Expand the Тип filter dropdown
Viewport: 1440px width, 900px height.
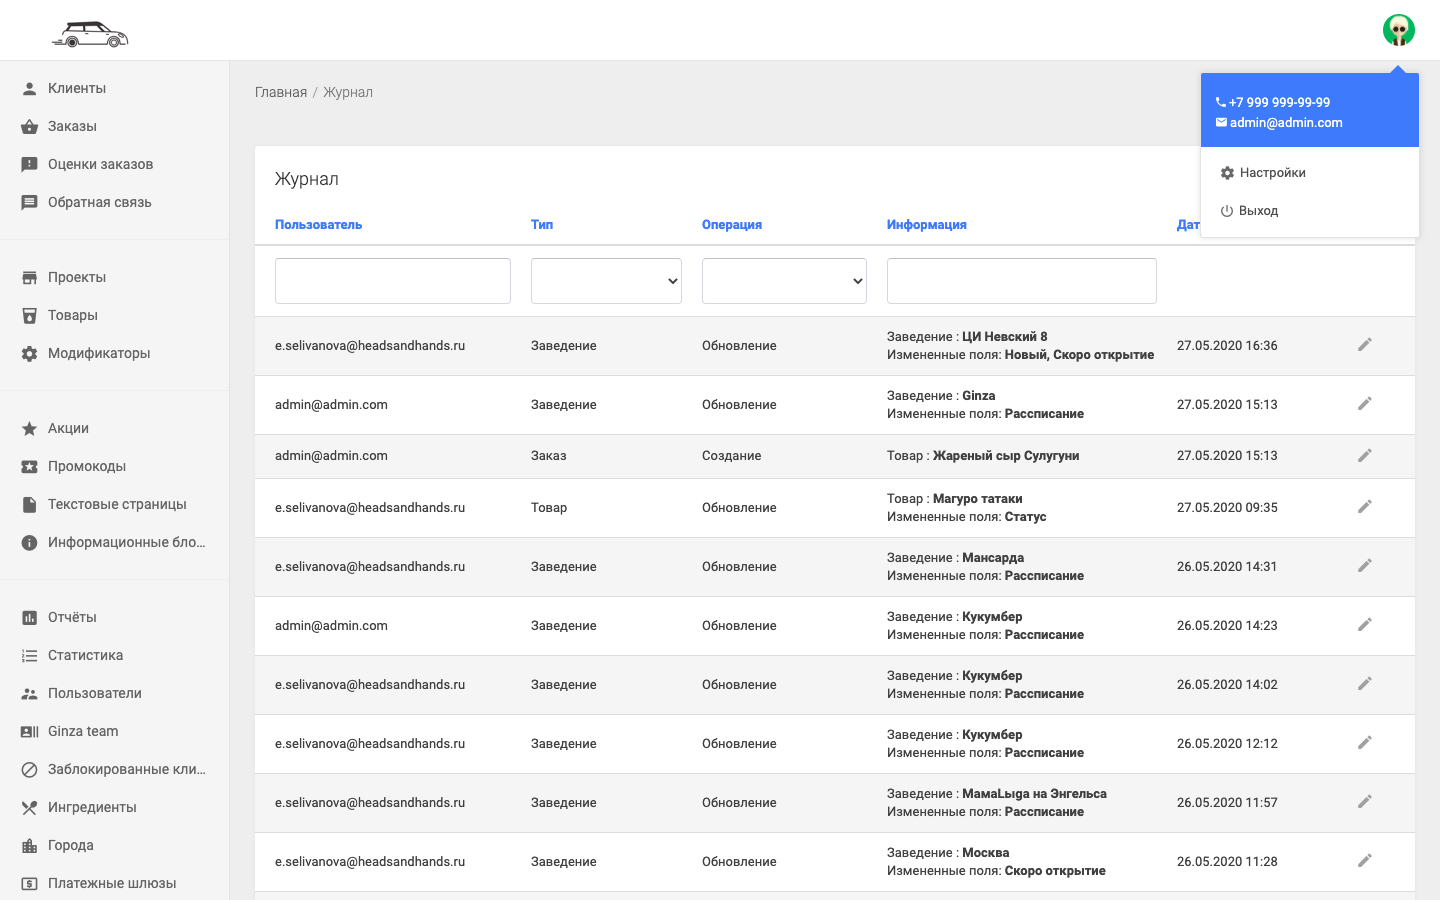pos(606,281)
